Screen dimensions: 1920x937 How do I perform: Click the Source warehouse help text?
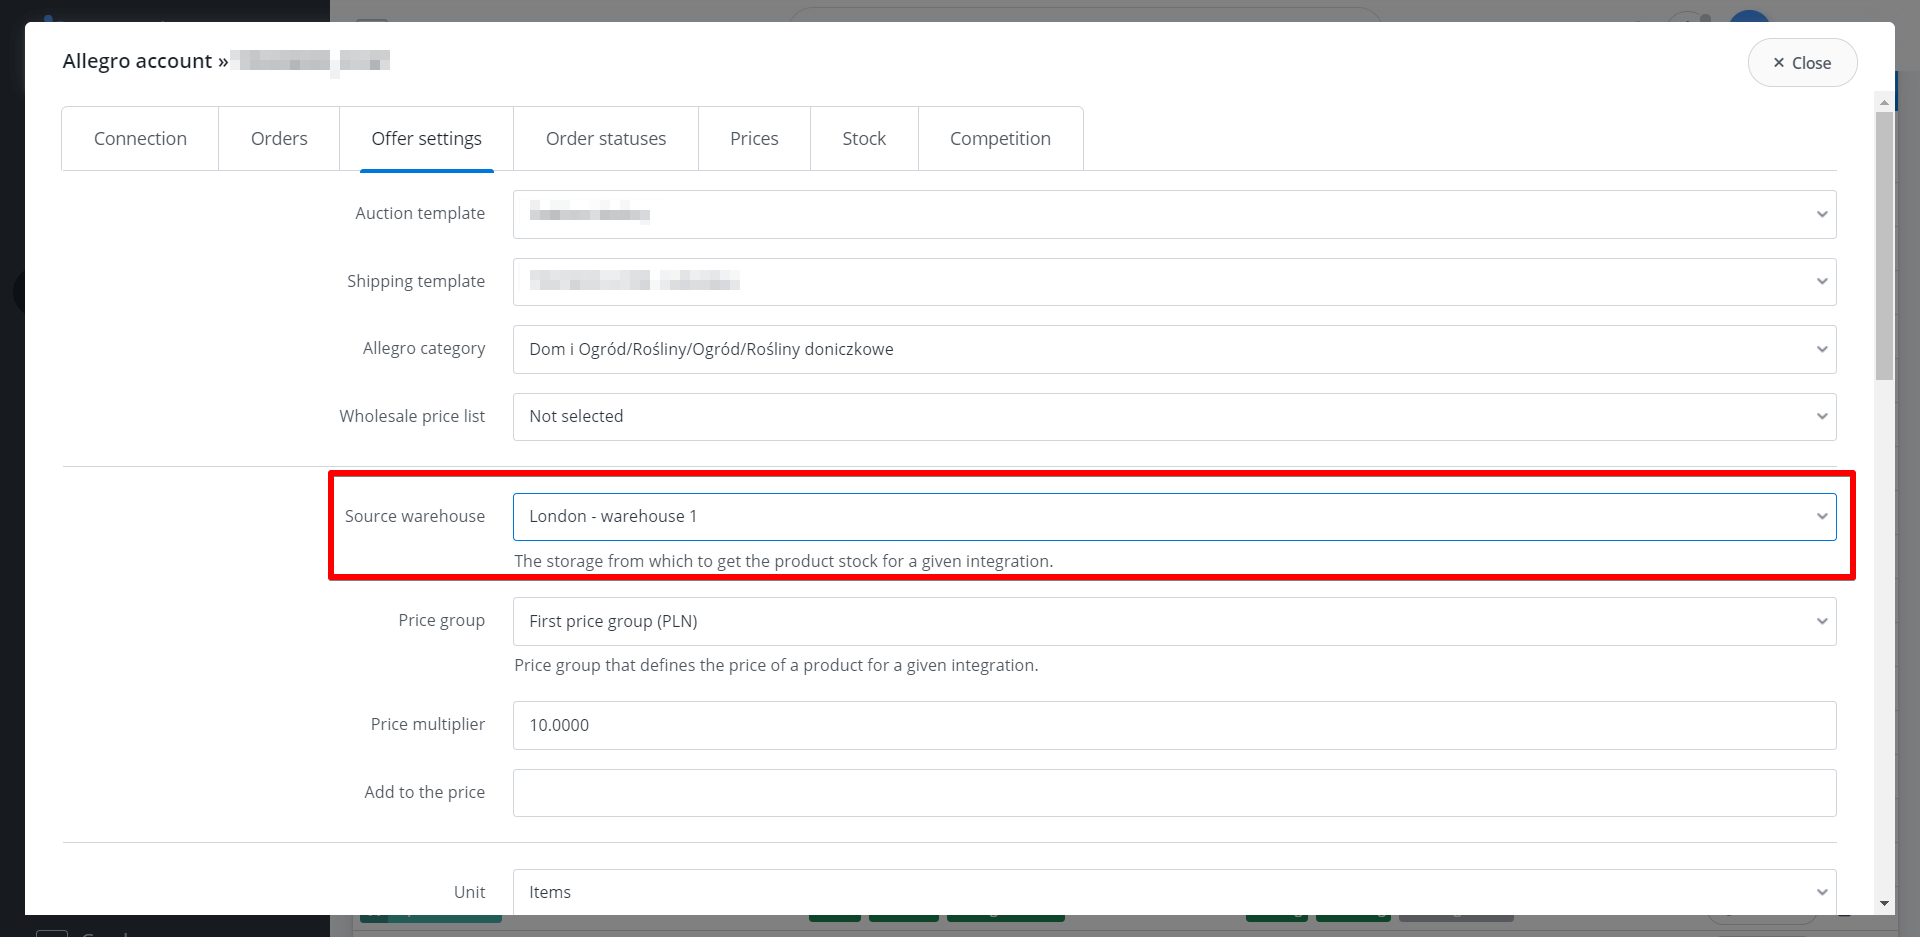pyautogui.click(x=783, y=561)
